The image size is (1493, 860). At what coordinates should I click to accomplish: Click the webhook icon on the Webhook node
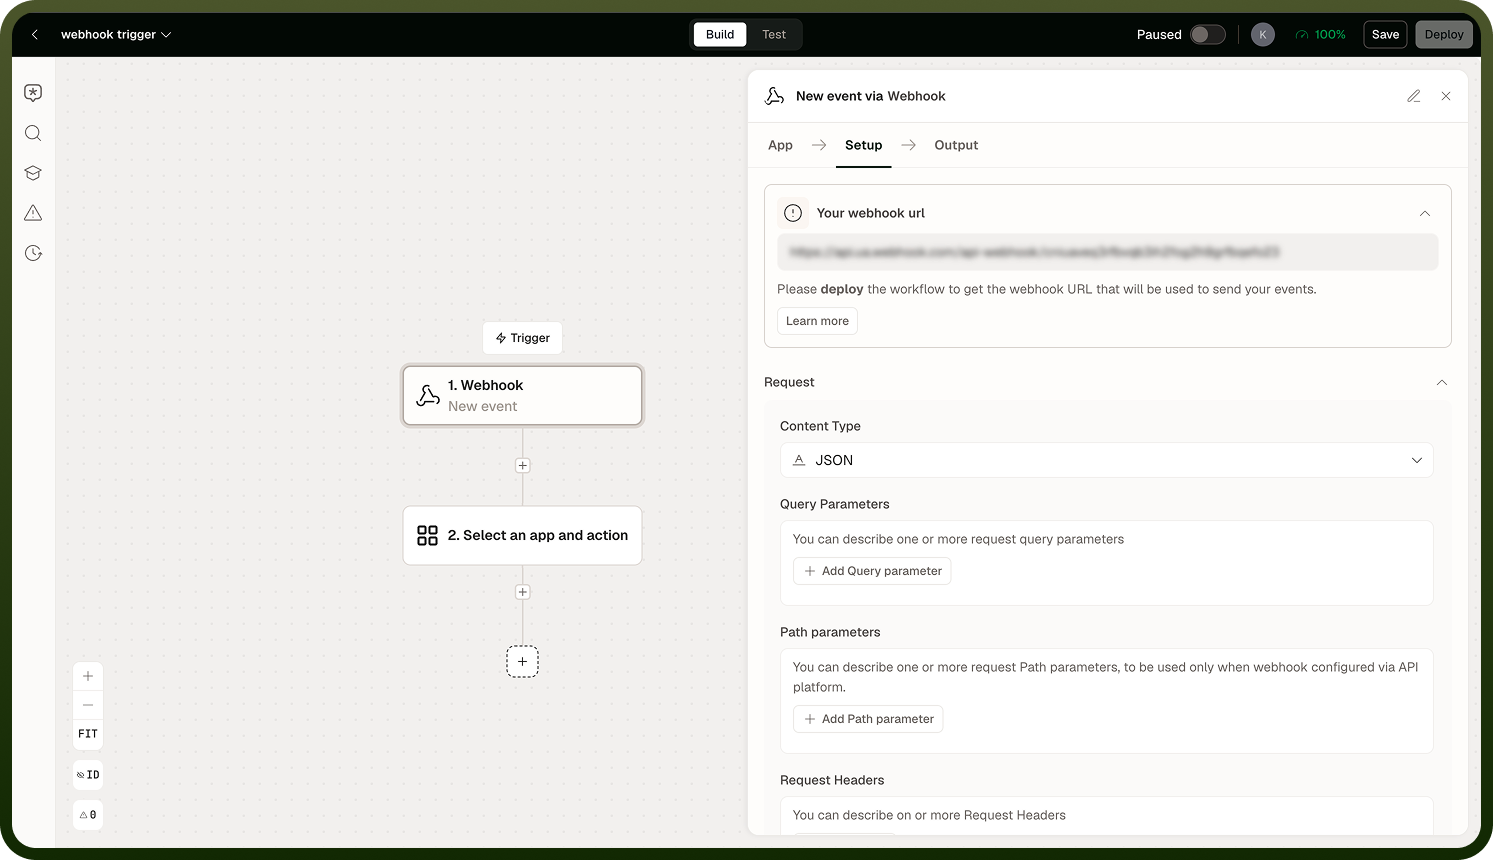[x=428, y=395]
